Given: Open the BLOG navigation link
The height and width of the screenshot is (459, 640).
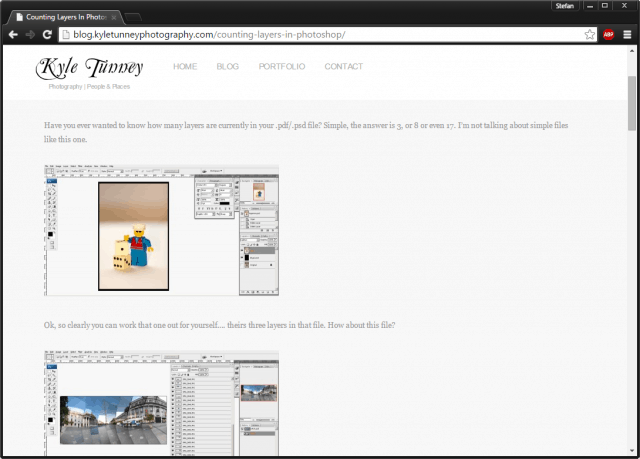Looking at the screenshot, I should click(x=227, y=67).
